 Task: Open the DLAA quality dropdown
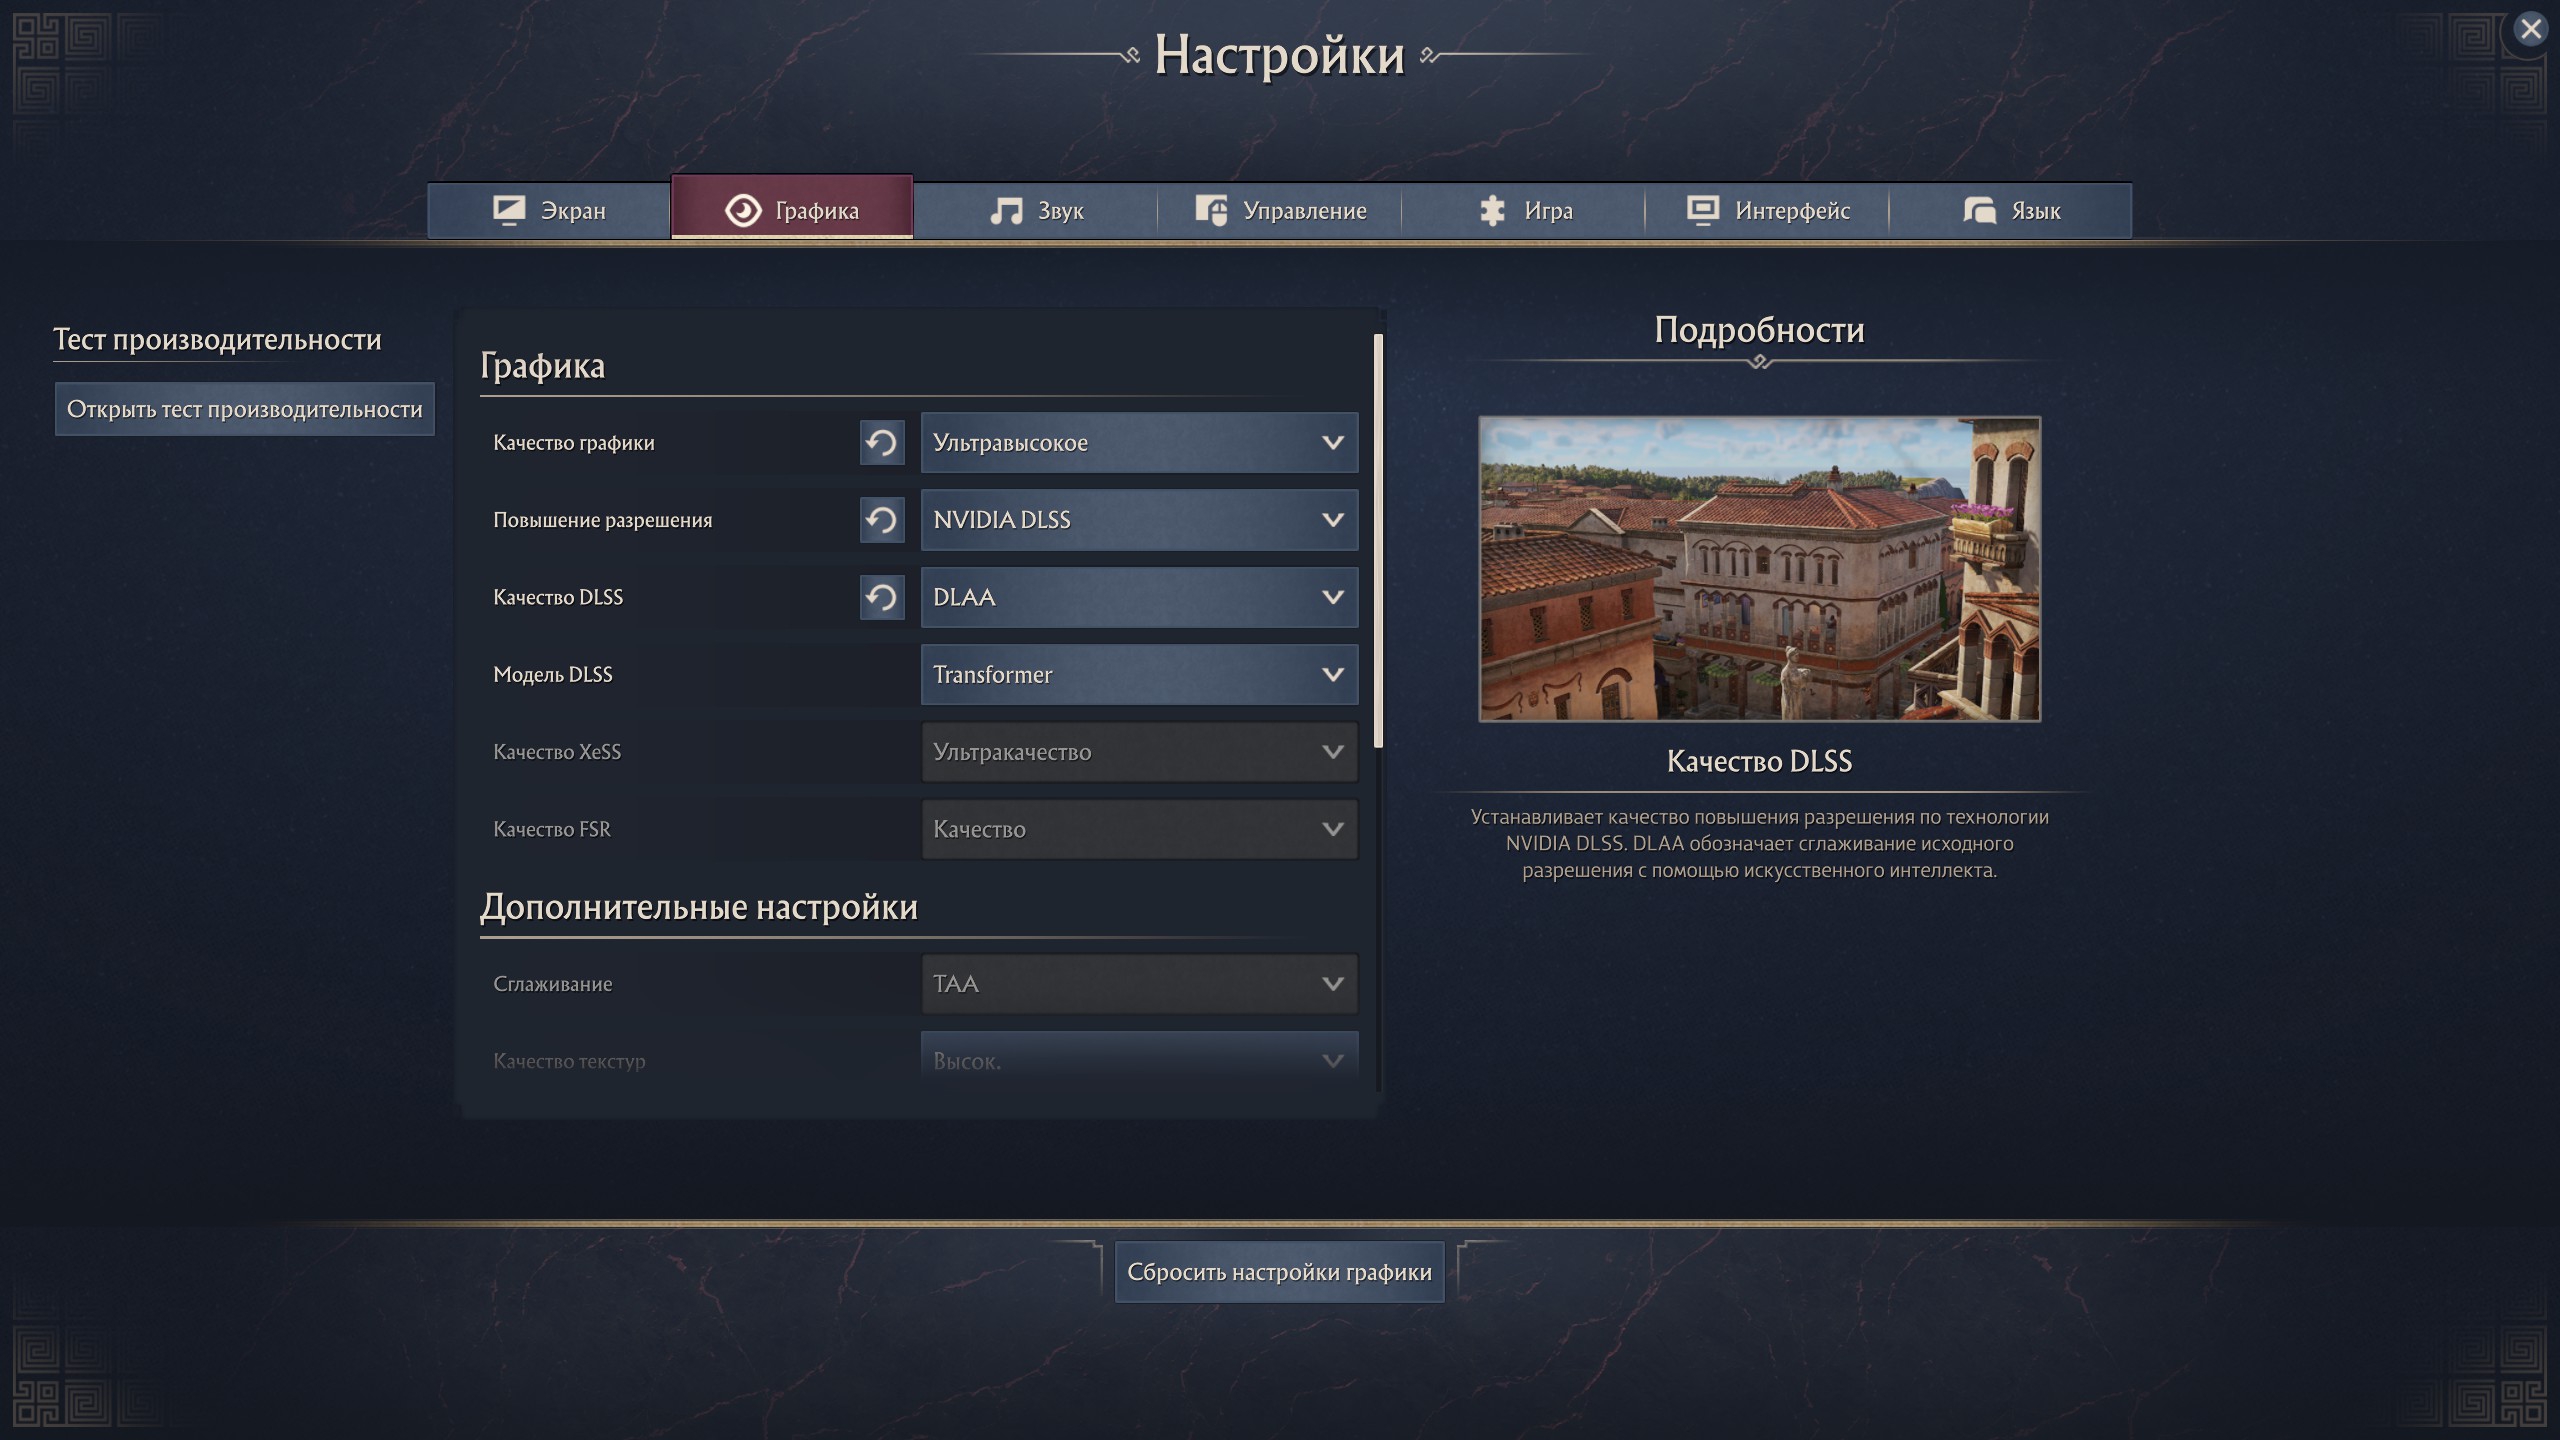click(1138, 597)
